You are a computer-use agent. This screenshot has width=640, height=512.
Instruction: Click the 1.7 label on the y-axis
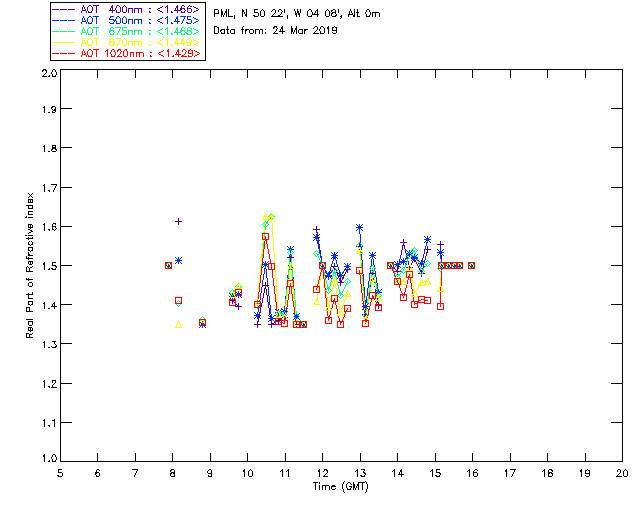click(49, 188)
